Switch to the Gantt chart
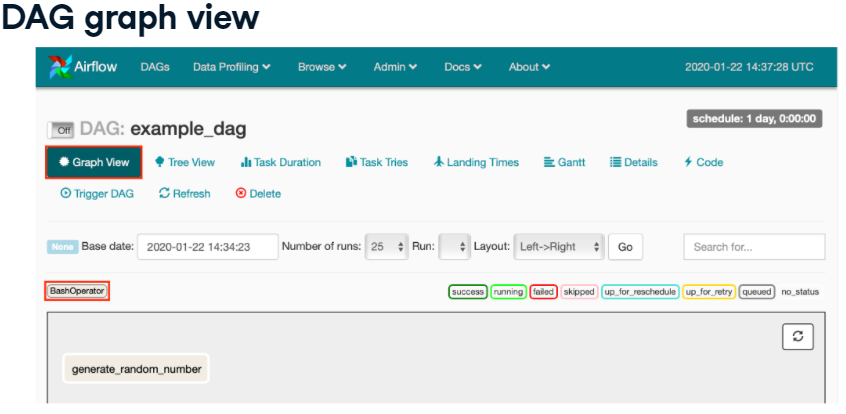This screenshot has width=846, height=414. click(565, 162)
